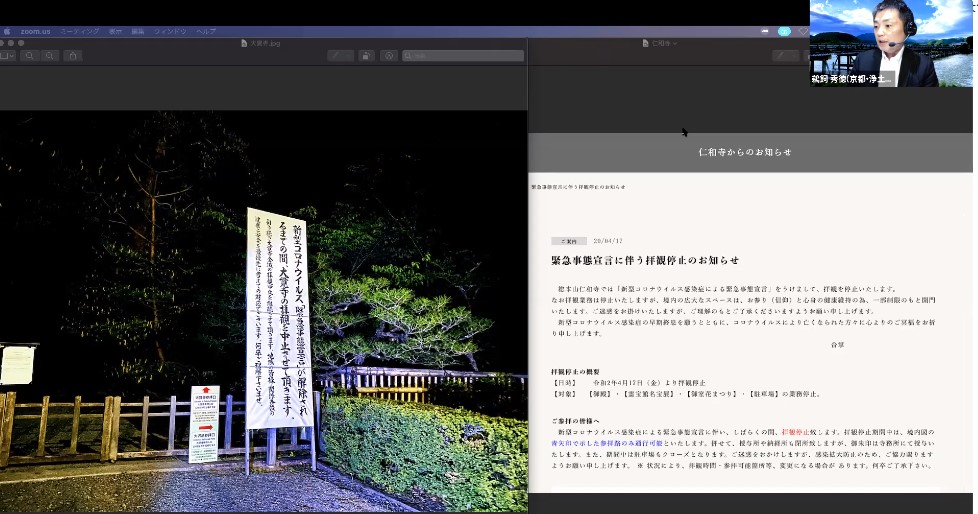Click the heart-shaped icon in menu bar
The height and width of the screenshot is (514, 978).
coord(803,31)
